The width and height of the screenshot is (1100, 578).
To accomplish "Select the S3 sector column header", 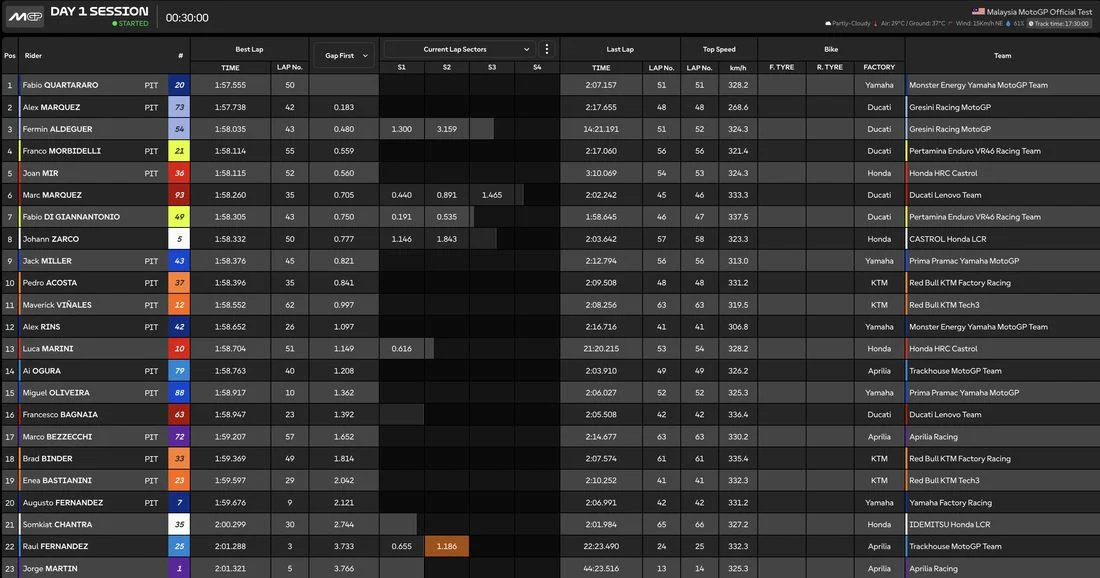I will [x=492, y=67].
